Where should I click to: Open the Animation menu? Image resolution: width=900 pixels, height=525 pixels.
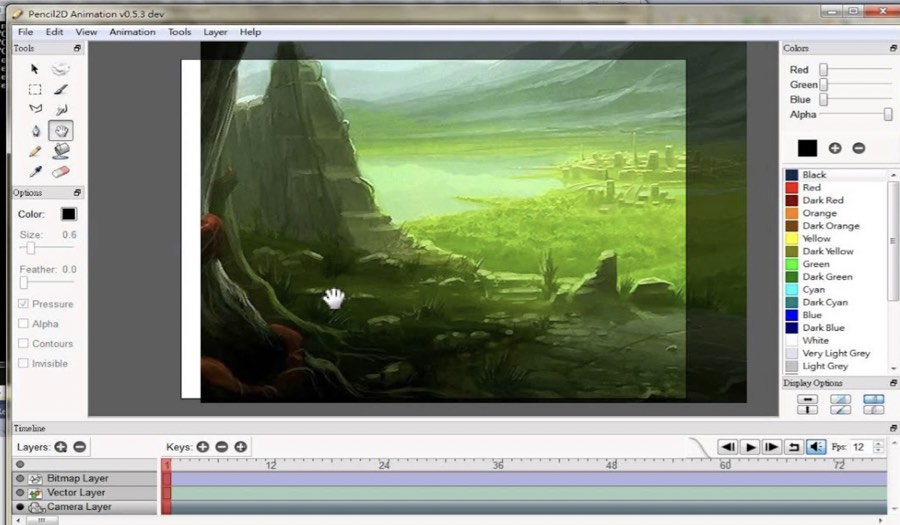[132, 32]
